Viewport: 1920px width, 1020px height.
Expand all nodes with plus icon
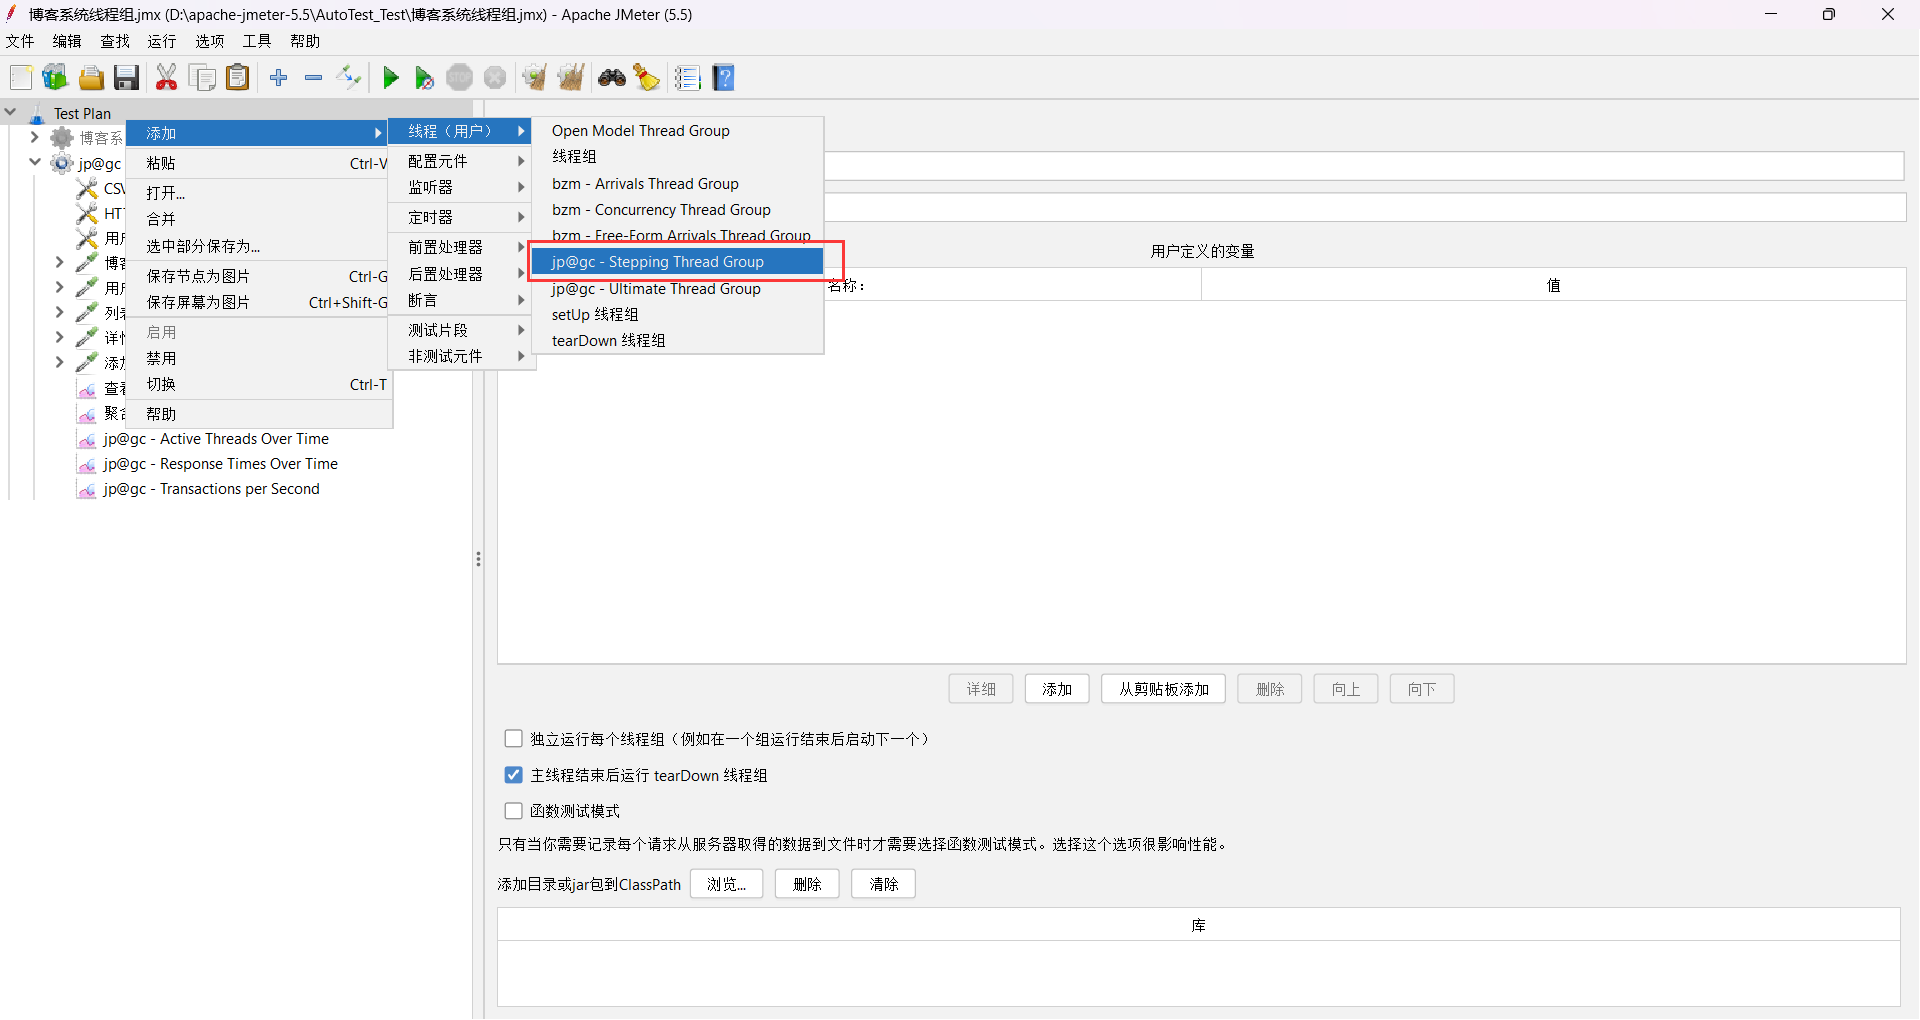279,78
